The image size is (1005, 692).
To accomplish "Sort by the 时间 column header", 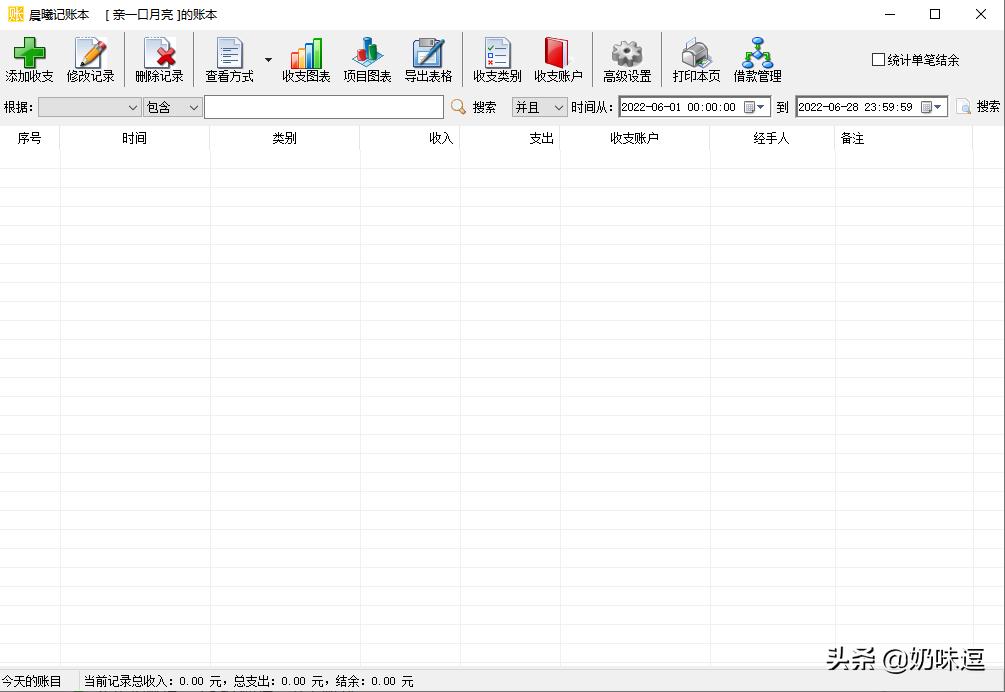I will point(135,138).
